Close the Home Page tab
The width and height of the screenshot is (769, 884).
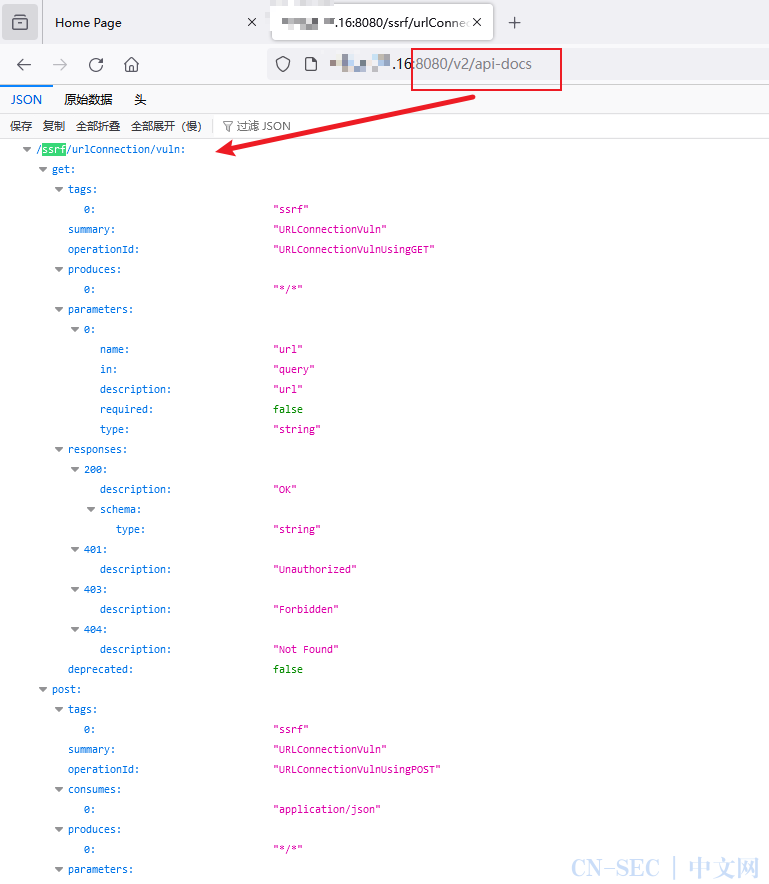coord(252,22)
